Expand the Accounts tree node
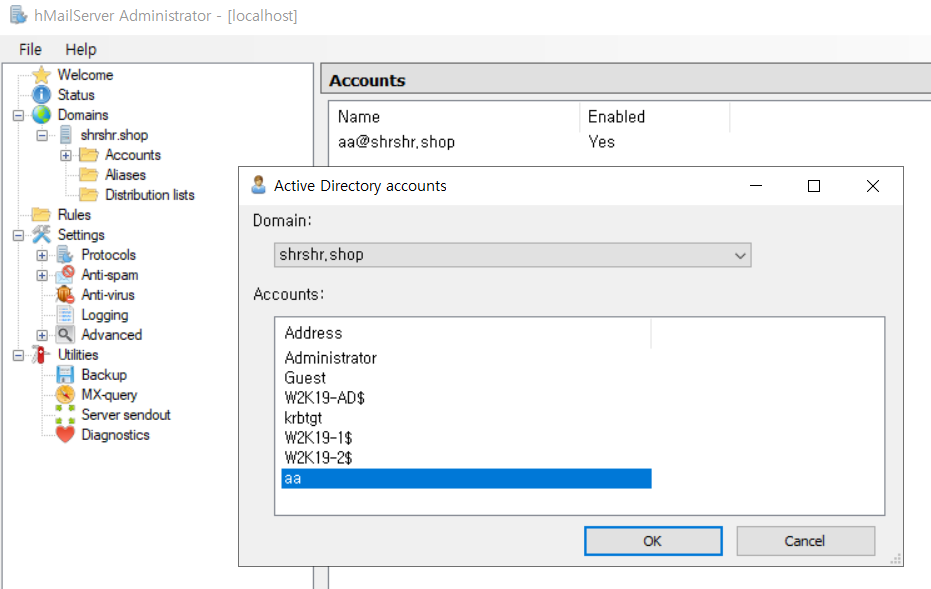931x589 pixels. coord(66,156)
